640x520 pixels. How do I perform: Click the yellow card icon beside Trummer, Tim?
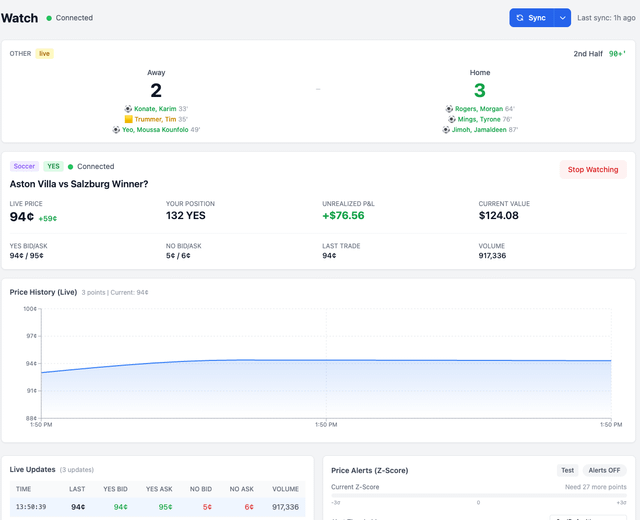pos(128,119)
